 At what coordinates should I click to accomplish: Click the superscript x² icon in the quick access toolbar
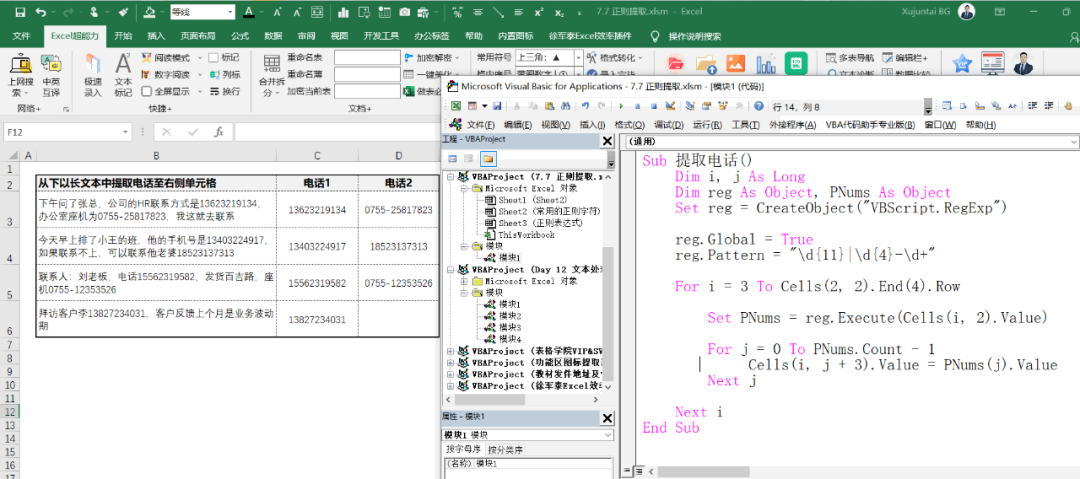pos(539,12)
